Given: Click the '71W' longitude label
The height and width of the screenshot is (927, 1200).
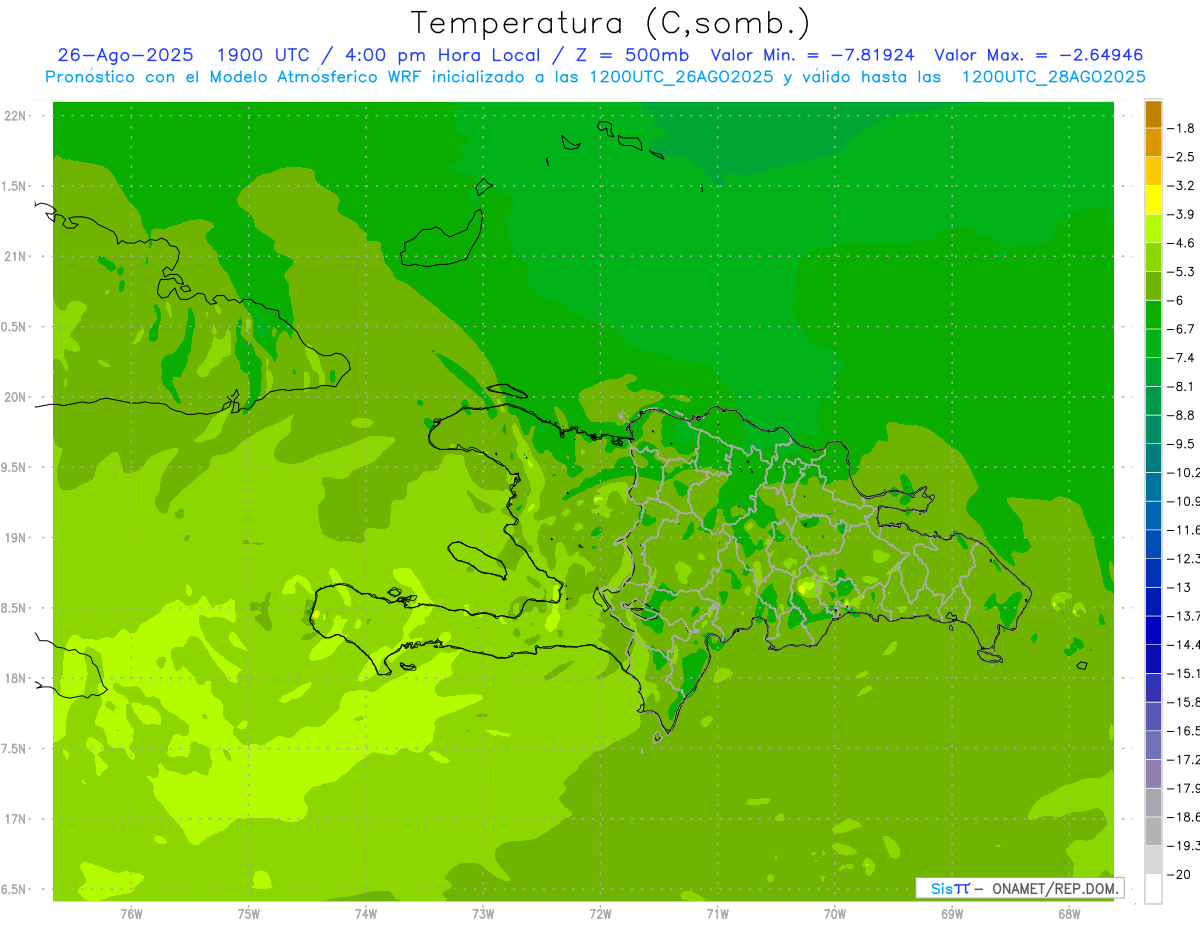Looking at the screenshot, I should pos(717,913).
